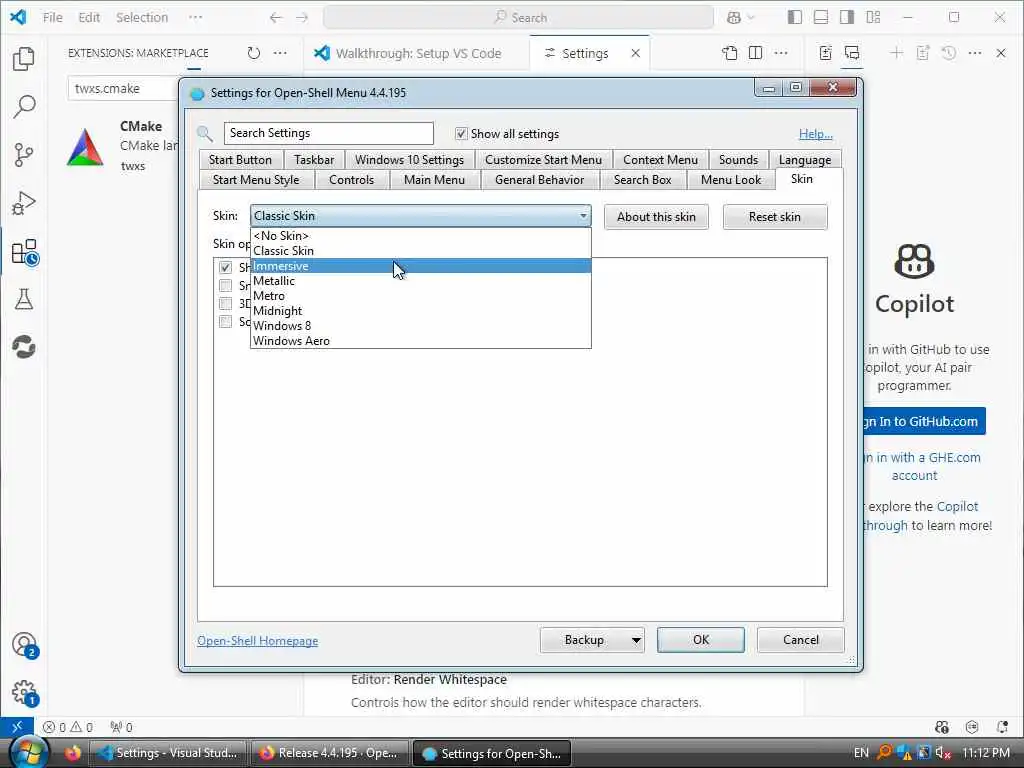Open the Backup button dropdown arrow
Viewport: 1024px width, 768px height.
(x=635, y=640)
